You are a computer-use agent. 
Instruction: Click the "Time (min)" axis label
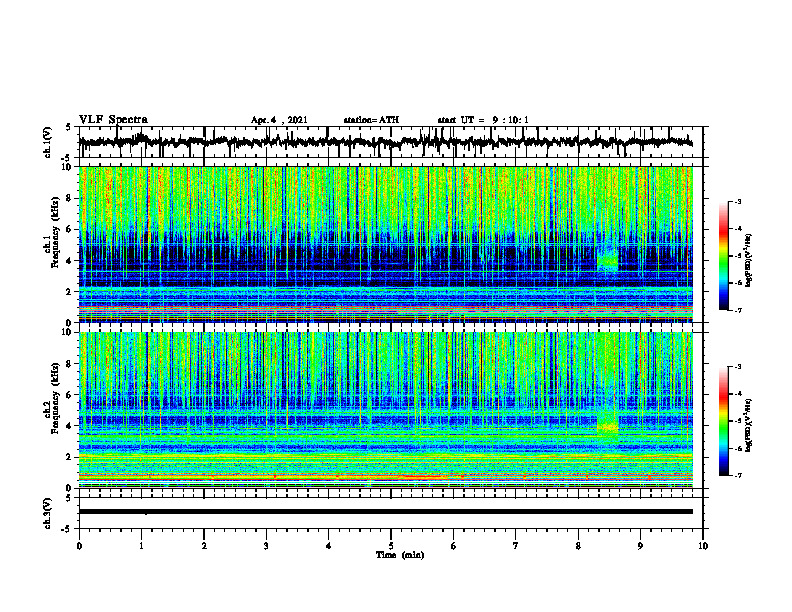click(400, 555)
